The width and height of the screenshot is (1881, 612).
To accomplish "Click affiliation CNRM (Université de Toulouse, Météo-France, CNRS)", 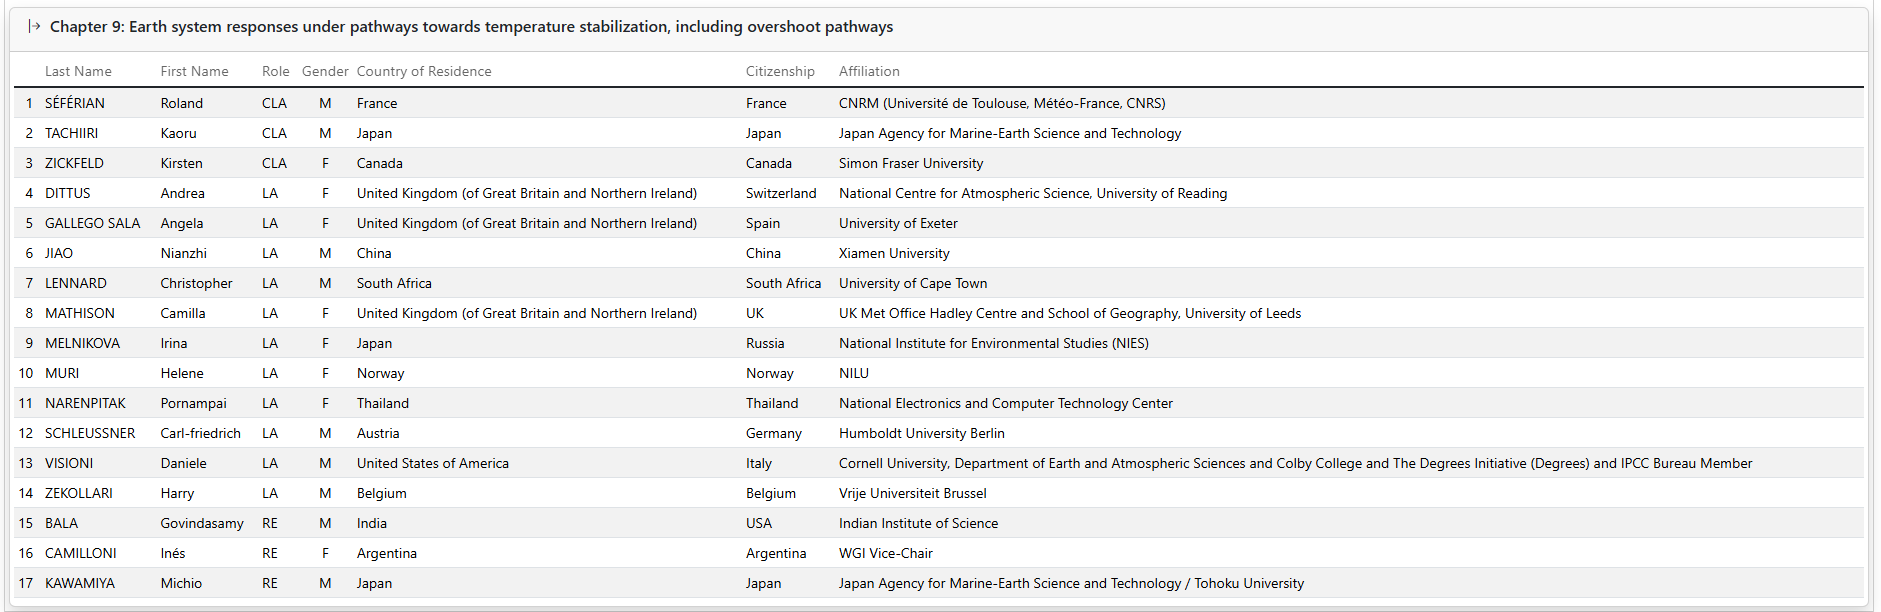I will pyautogui.click(x=1002, y=103).
